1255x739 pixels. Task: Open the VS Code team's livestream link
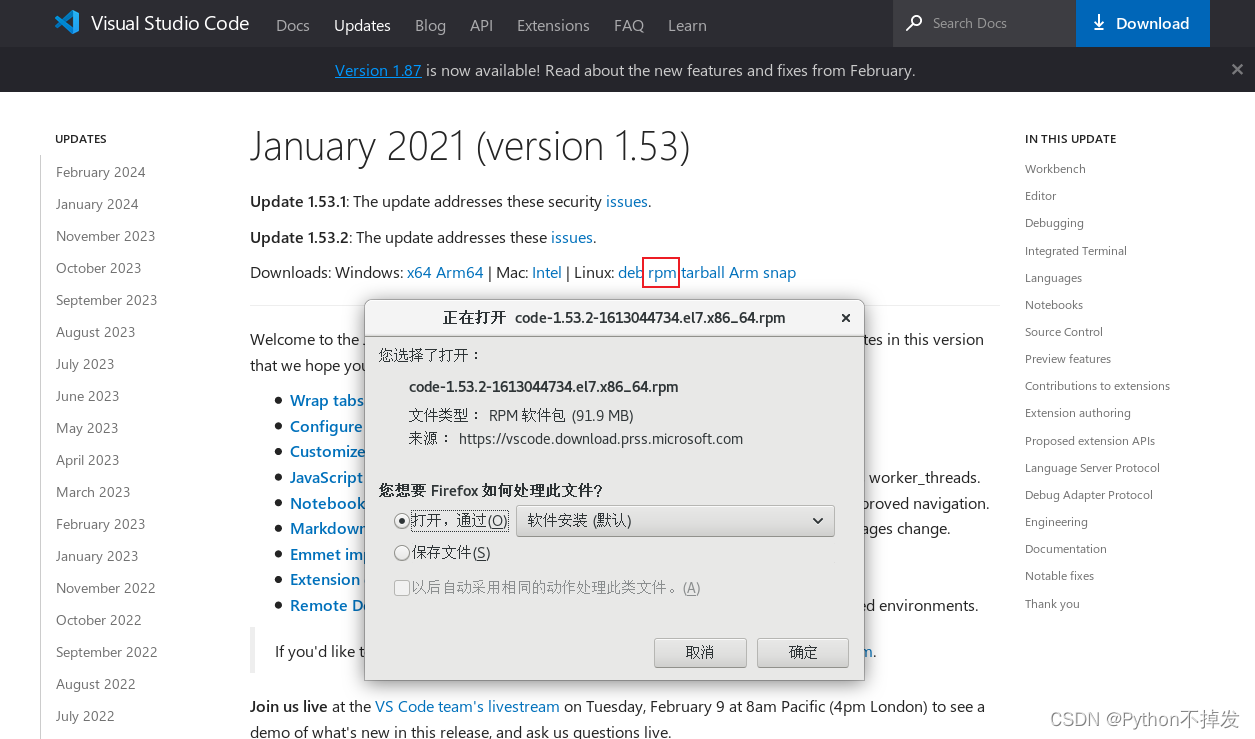pyautogui.click(x=467, y=706)
